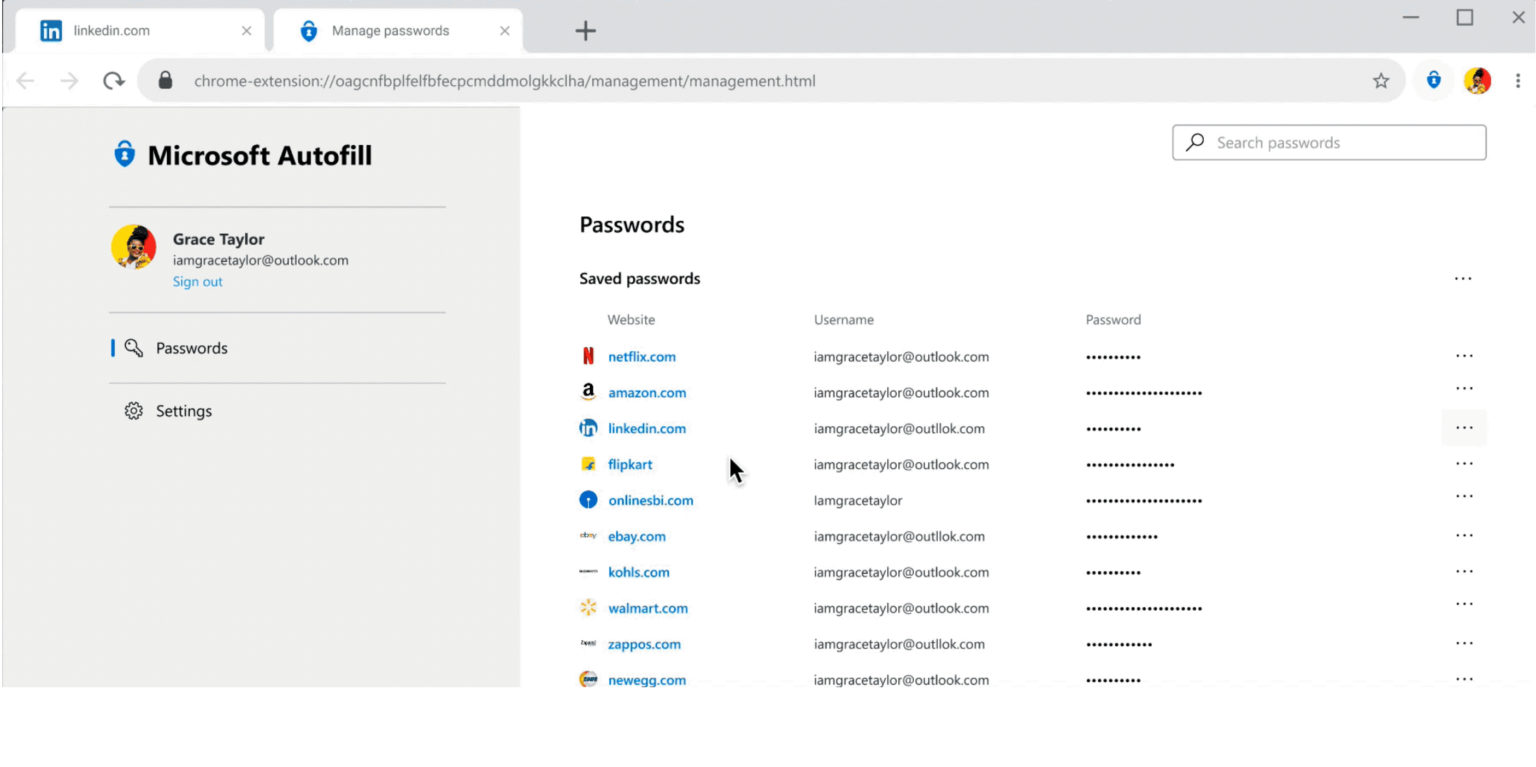The image size is (1536, 767).
Task: Click the Sign out link
Action: click(197, 282)
